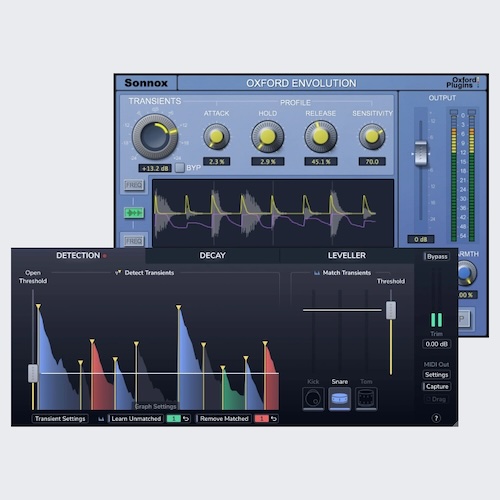Viewport: 500px width, 500px height.
Task: Toggle the transients BYP bypass box
Action: point(180,168)
